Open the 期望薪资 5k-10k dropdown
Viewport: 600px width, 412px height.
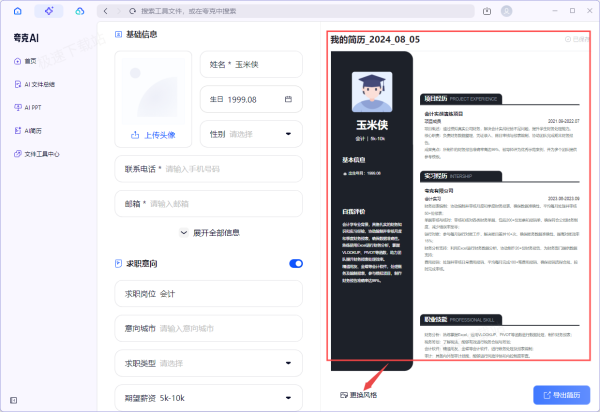coord(209,398)
